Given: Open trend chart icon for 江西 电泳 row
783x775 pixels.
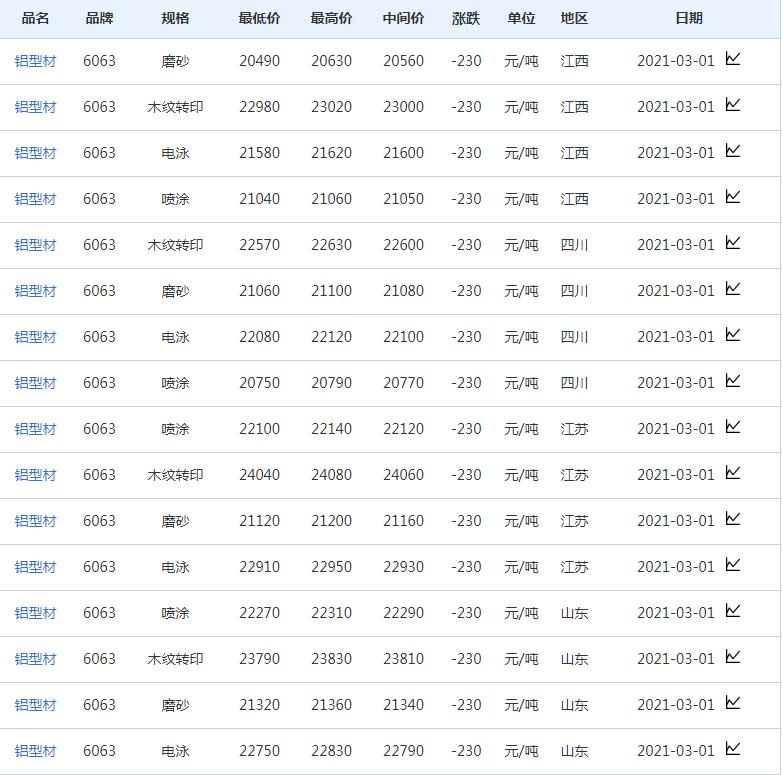Looking at the screenshot, I should (733, 151).
